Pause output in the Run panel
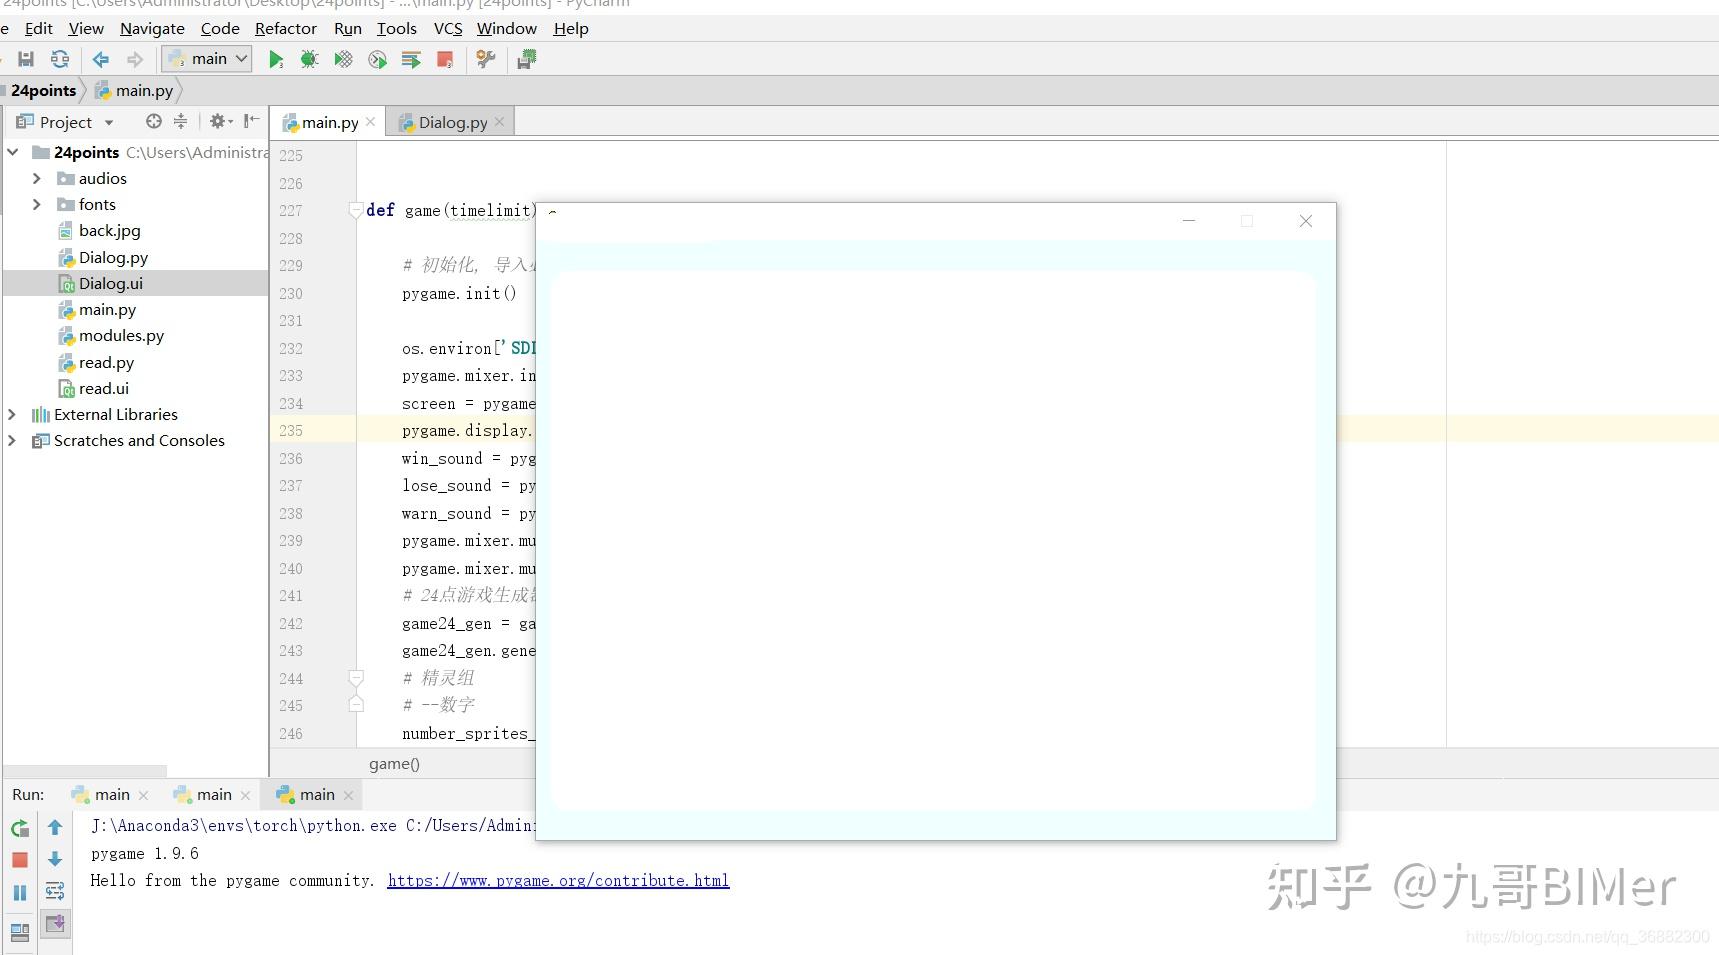 click(19, 890)
